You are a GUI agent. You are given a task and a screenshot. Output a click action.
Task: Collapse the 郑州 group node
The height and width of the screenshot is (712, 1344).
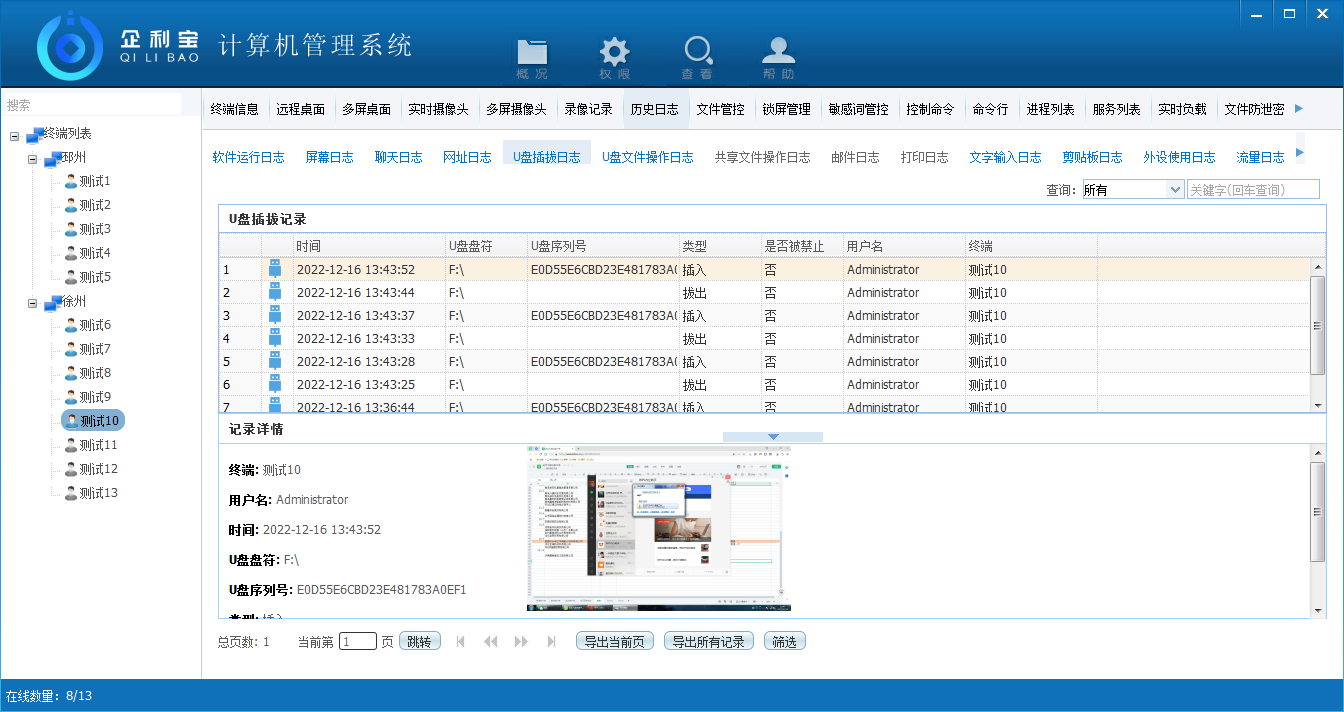tap(33, 158)
